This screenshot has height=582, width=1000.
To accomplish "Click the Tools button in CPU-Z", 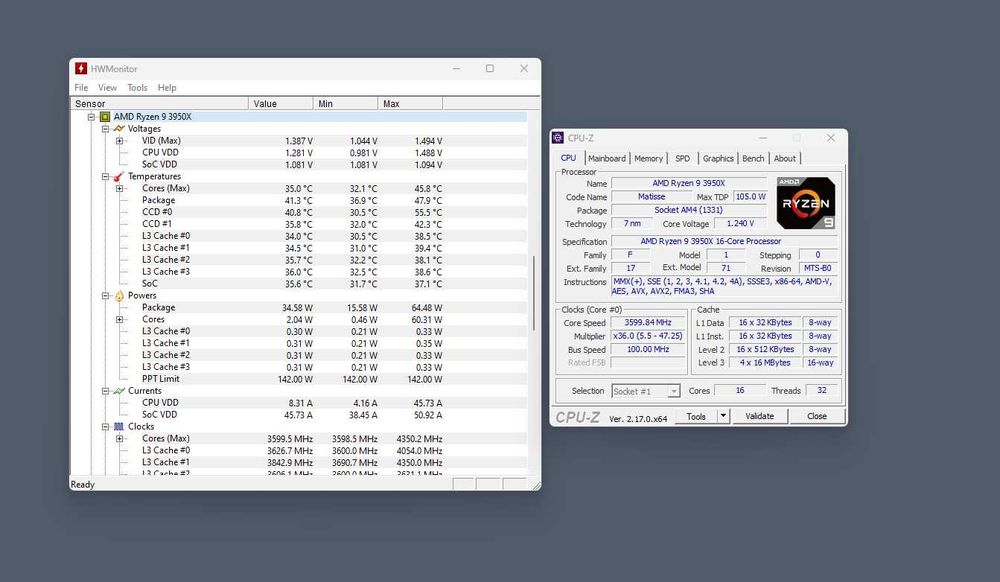I will (x=696, y=416).
